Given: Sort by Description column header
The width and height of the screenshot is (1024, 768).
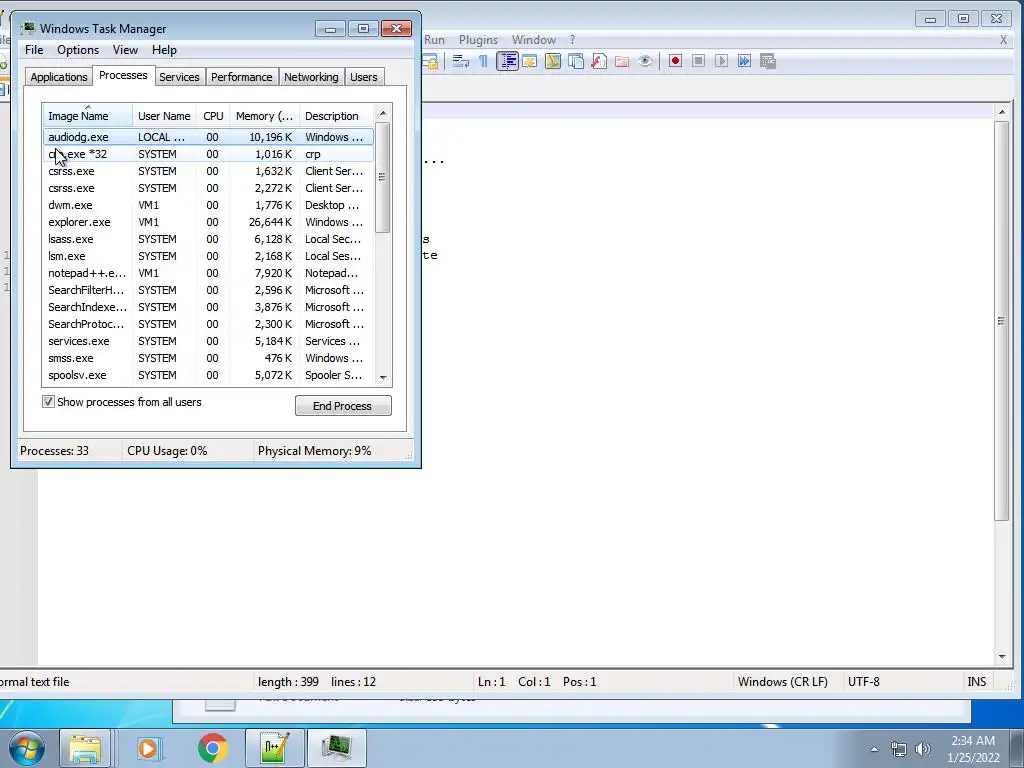Looking at the screenshot, I should click(336, 116).
